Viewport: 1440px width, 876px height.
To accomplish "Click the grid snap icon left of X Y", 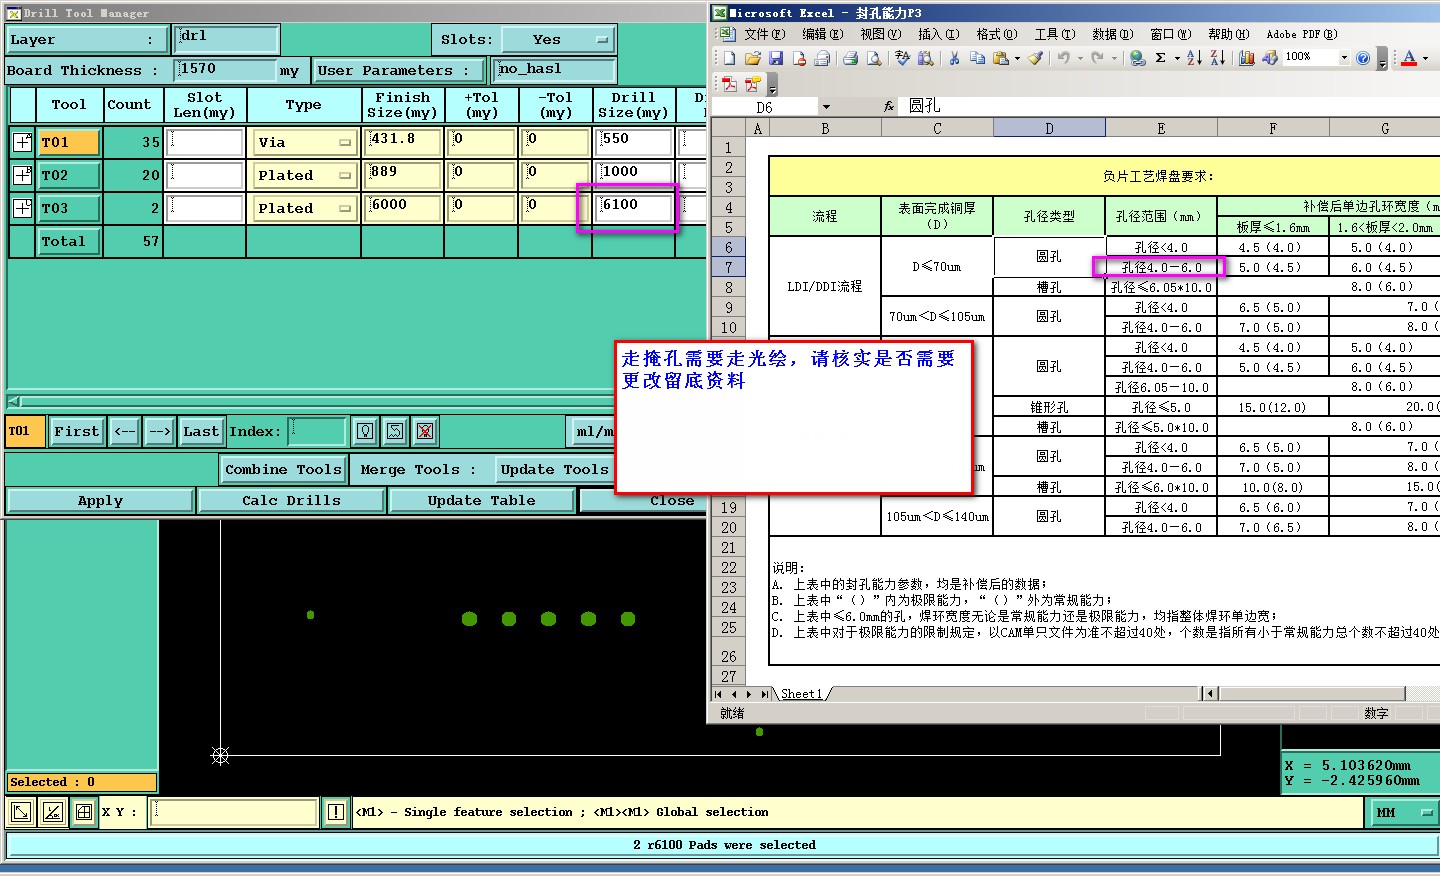I will 84,812.
